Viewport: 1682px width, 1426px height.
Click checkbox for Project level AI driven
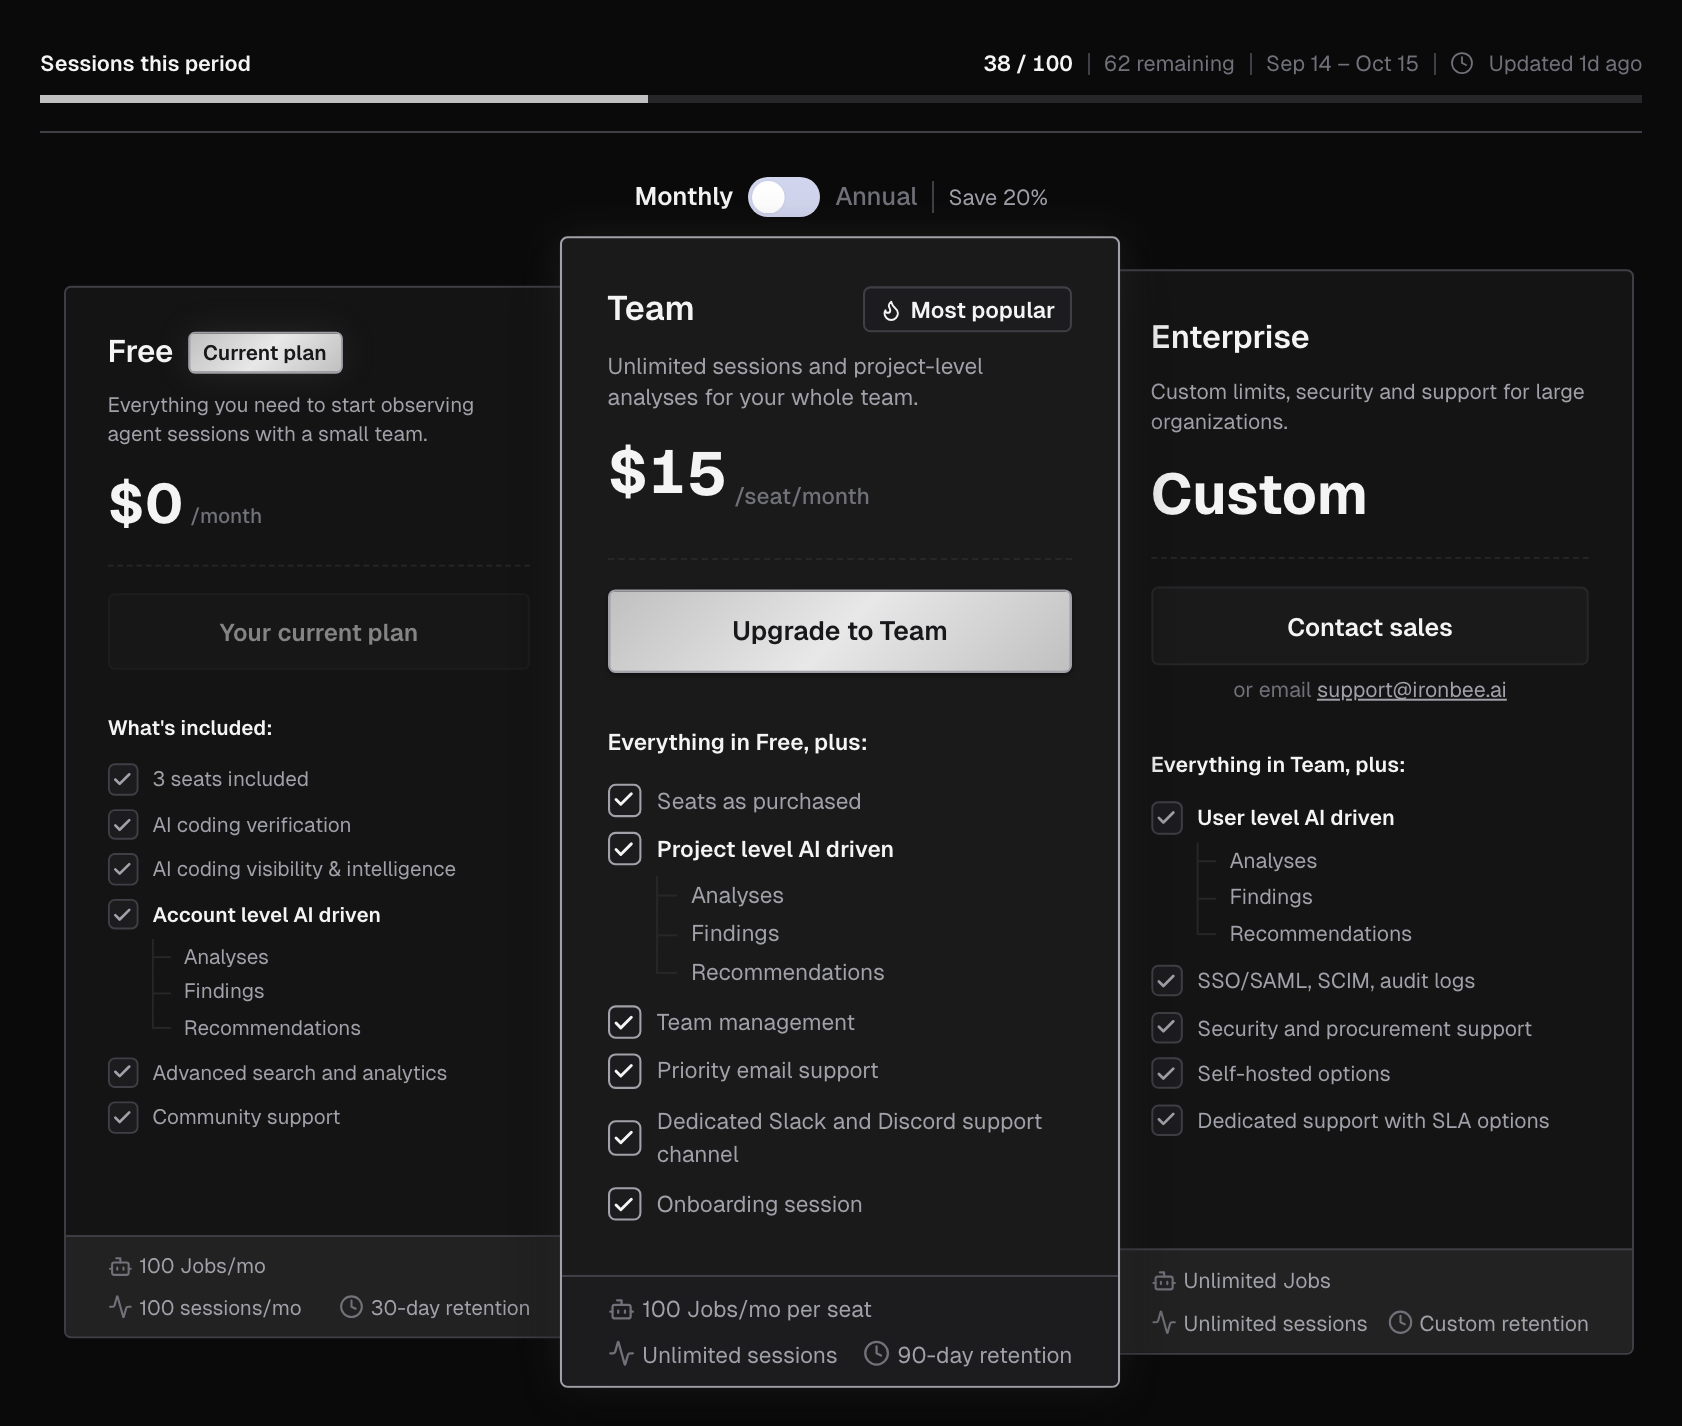(x=625, y=849)
